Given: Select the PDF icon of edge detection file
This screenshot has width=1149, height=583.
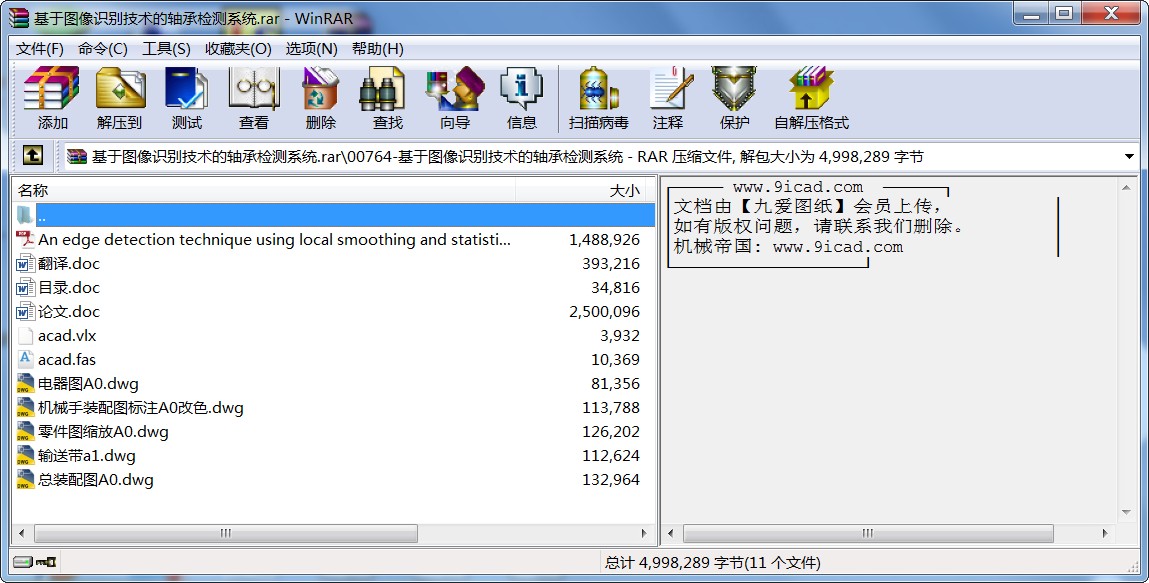Looking at the screenshot, I should point(25,239).
